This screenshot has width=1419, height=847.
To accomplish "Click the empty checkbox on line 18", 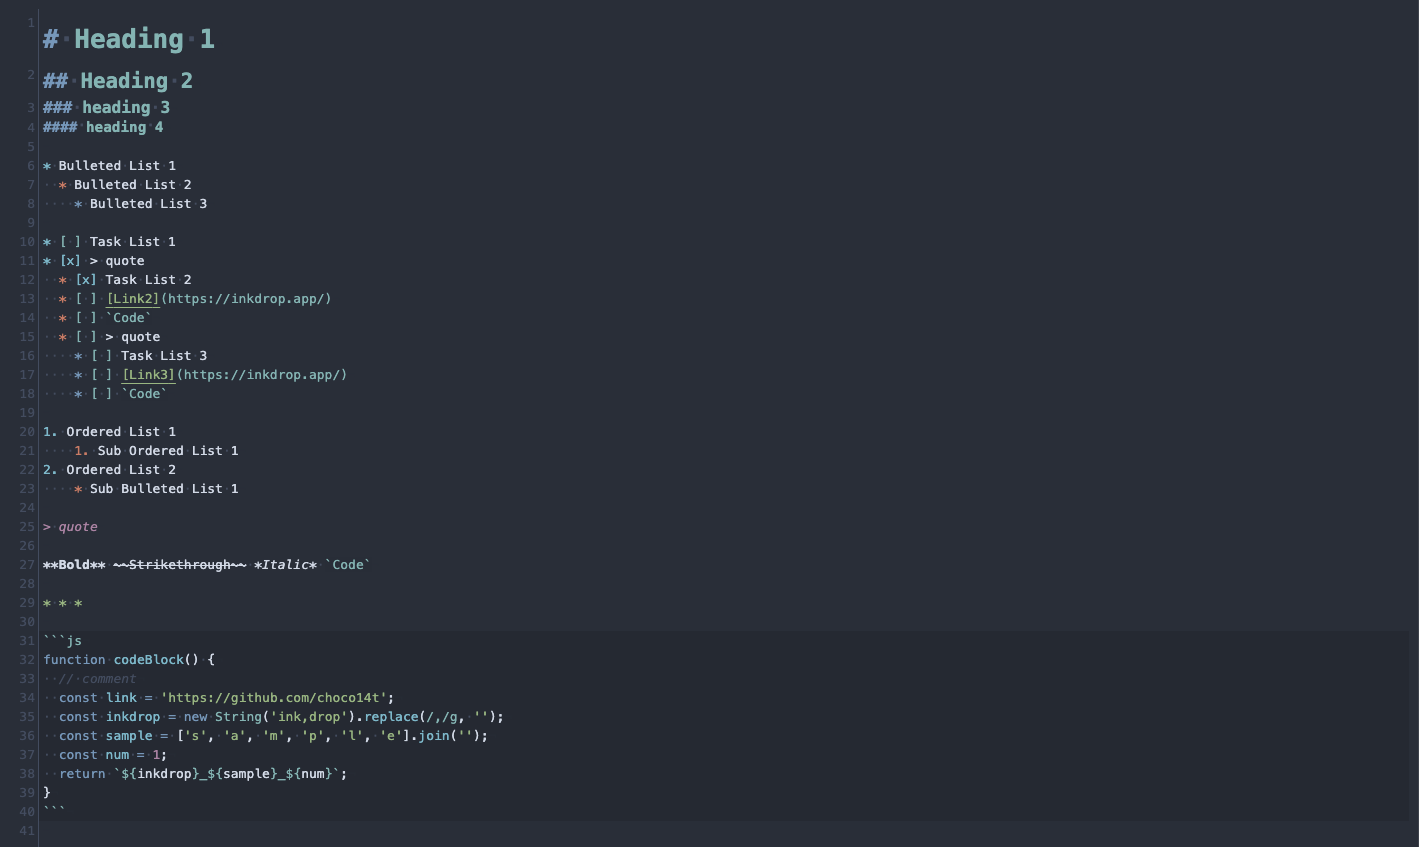I will pos(102,394).
